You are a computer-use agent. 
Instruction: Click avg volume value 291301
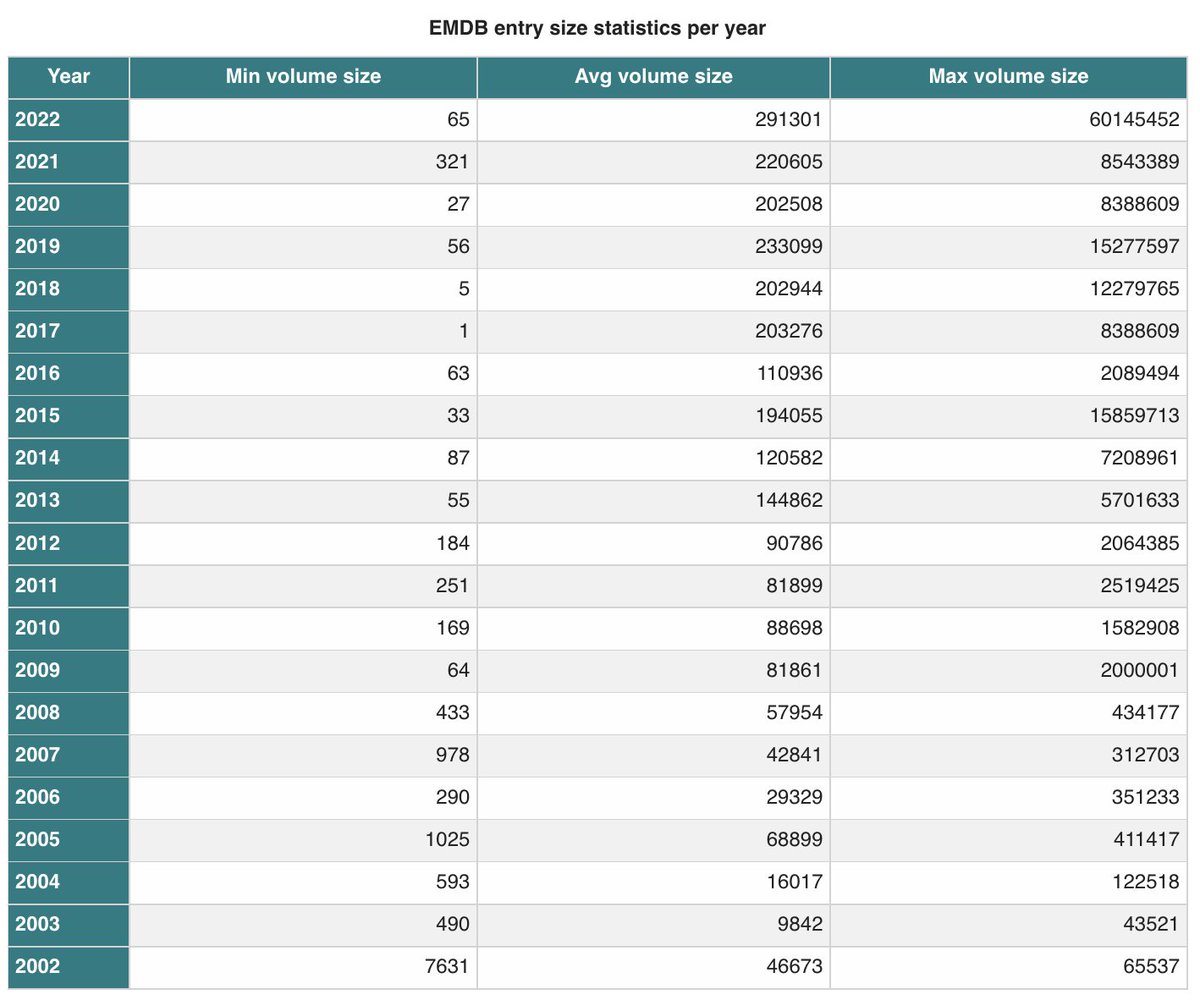click(789, 120)
